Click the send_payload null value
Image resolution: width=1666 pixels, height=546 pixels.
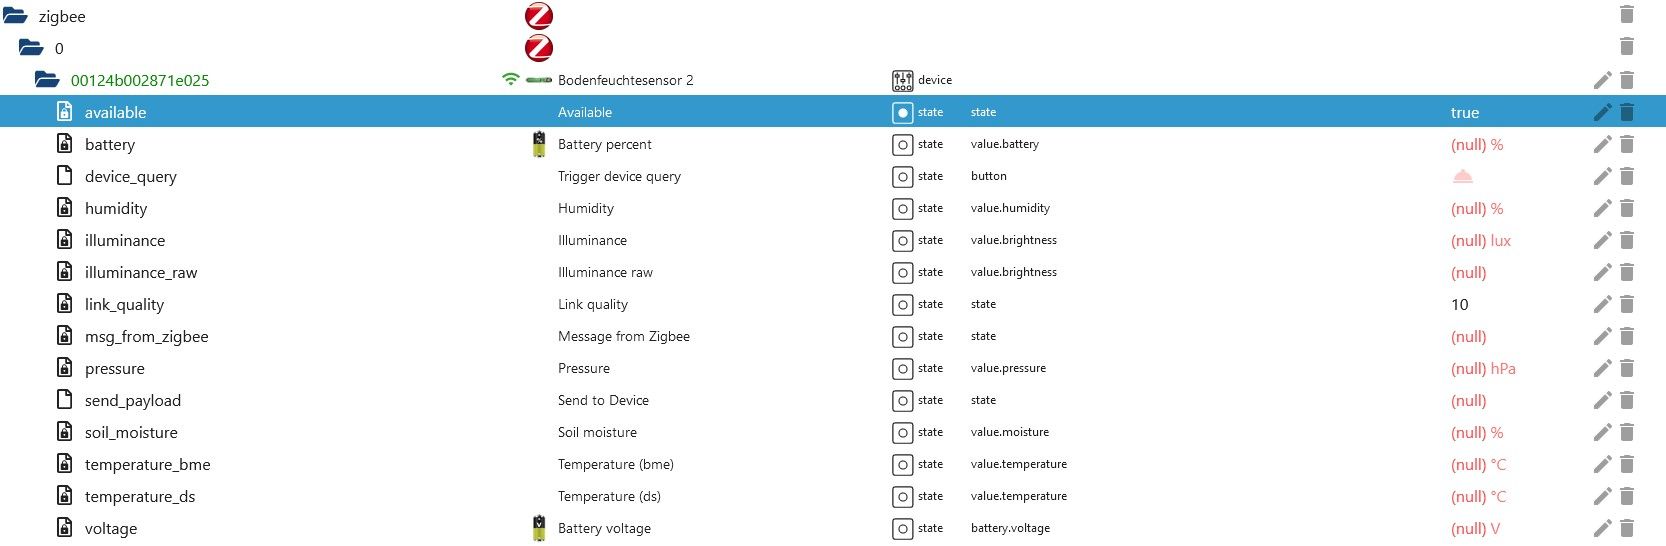(1468, 400)
